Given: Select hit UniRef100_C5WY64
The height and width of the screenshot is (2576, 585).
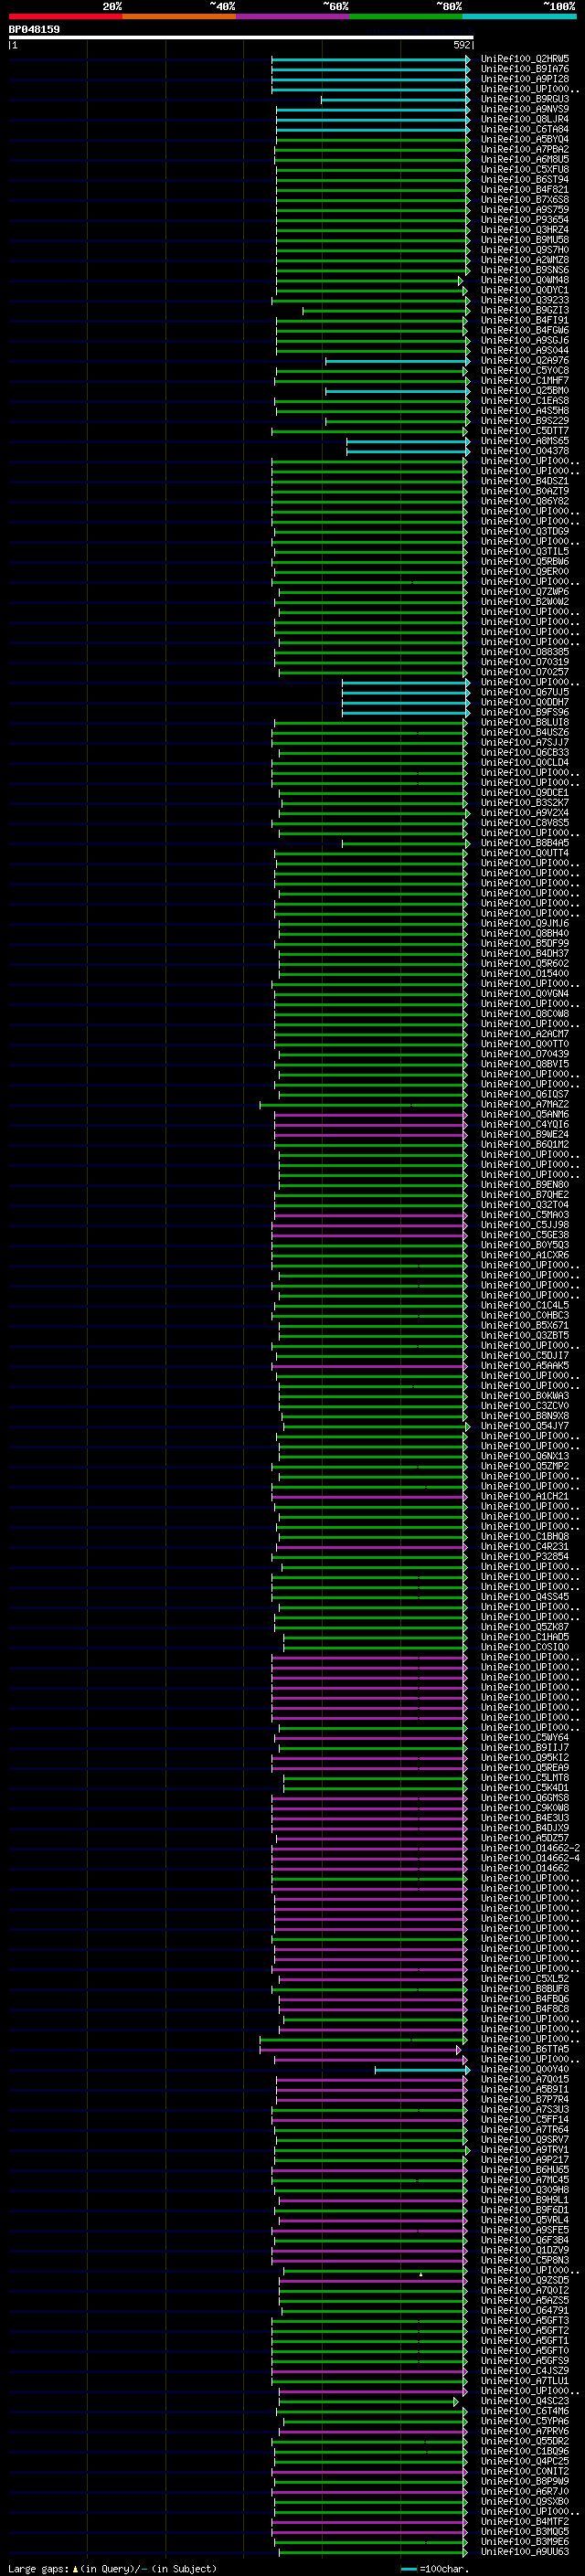Looking at the screenshot, I should [525, 1738].
